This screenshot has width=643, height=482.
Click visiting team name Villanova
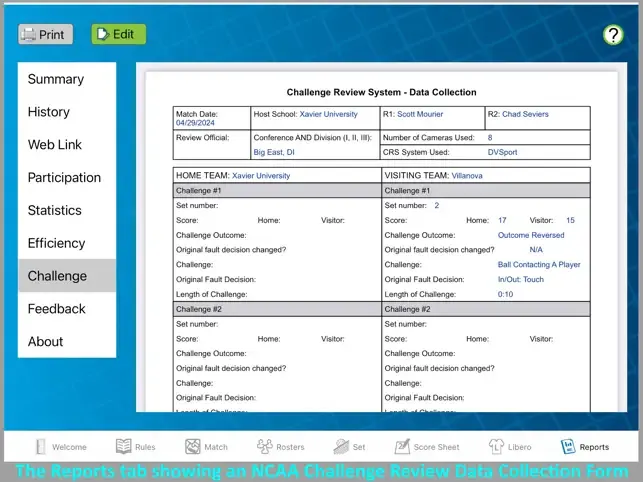tap(467, 176)
